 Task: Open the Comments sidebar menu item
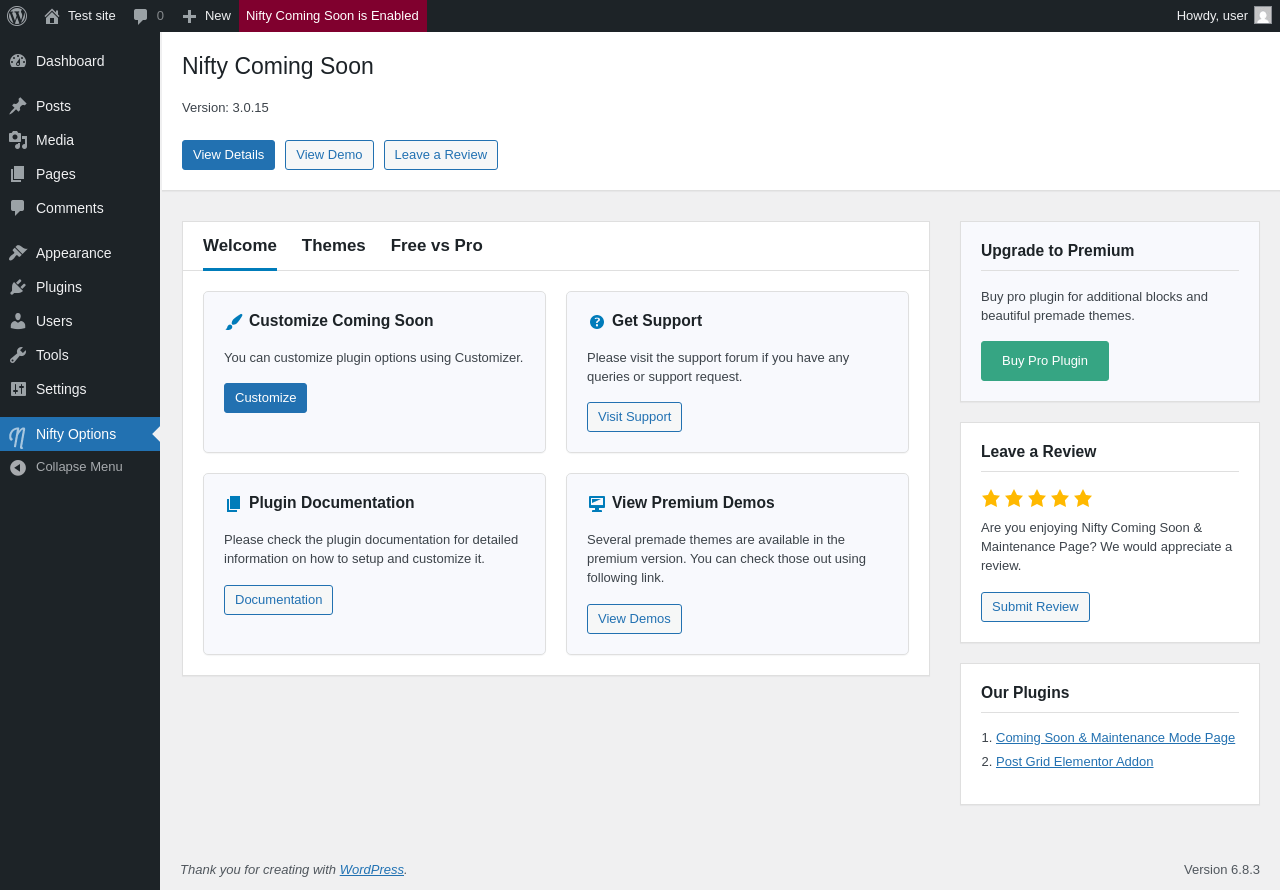(80, 208)
